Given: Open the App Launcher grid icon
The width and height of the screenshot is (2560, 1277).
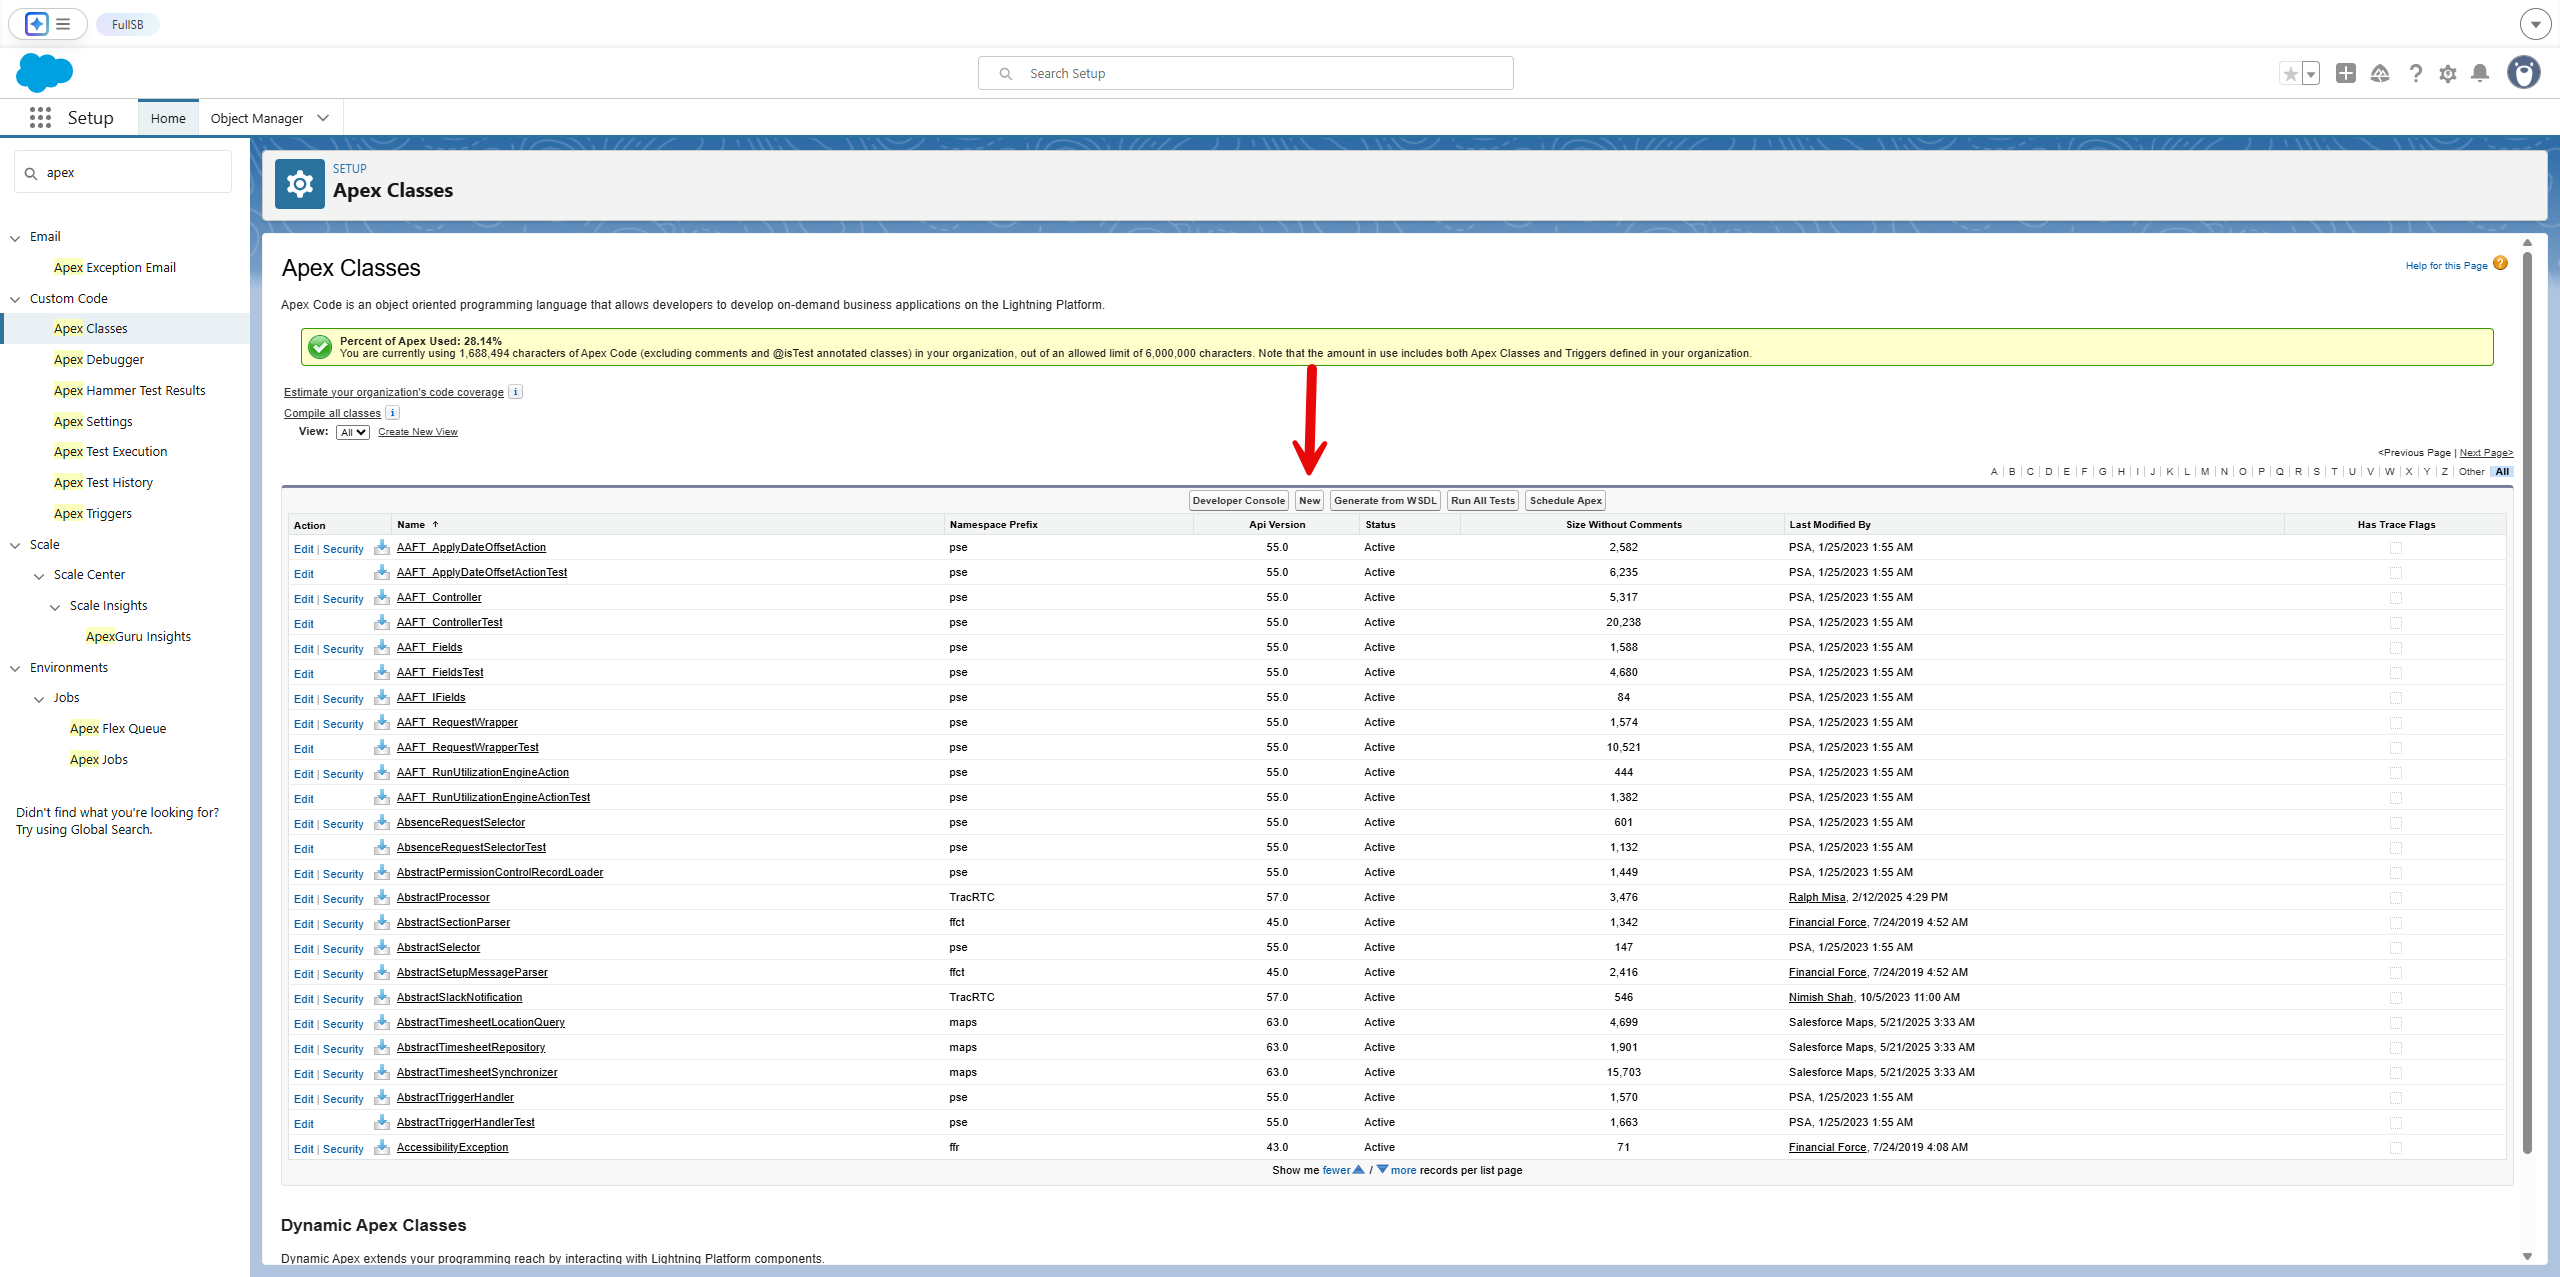Looking at the screenshot, I should 40,118.
